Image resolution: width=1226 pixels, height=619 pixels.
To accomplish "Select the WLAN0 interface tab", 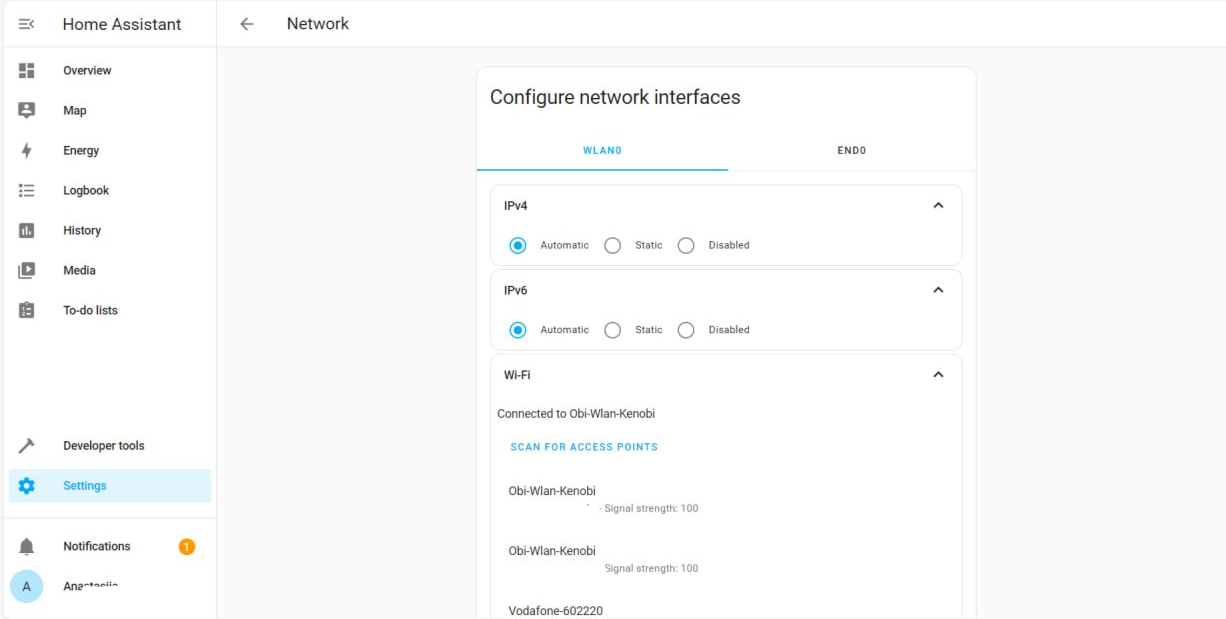I will [x=602, y=151].
